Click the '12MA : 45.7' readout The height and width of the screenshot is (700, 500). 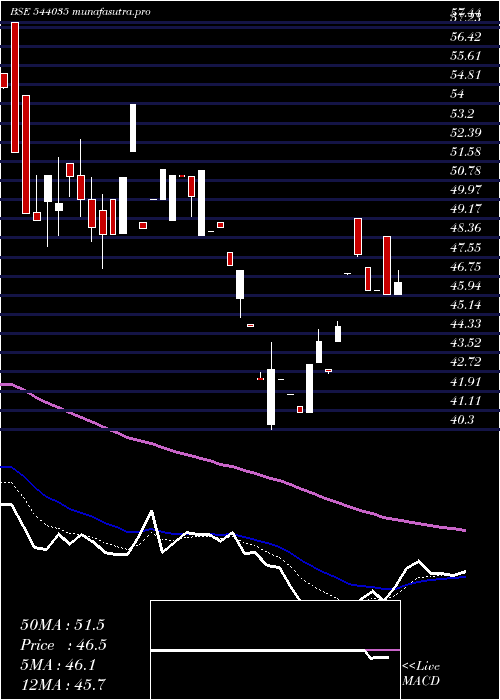pos(63,685)
